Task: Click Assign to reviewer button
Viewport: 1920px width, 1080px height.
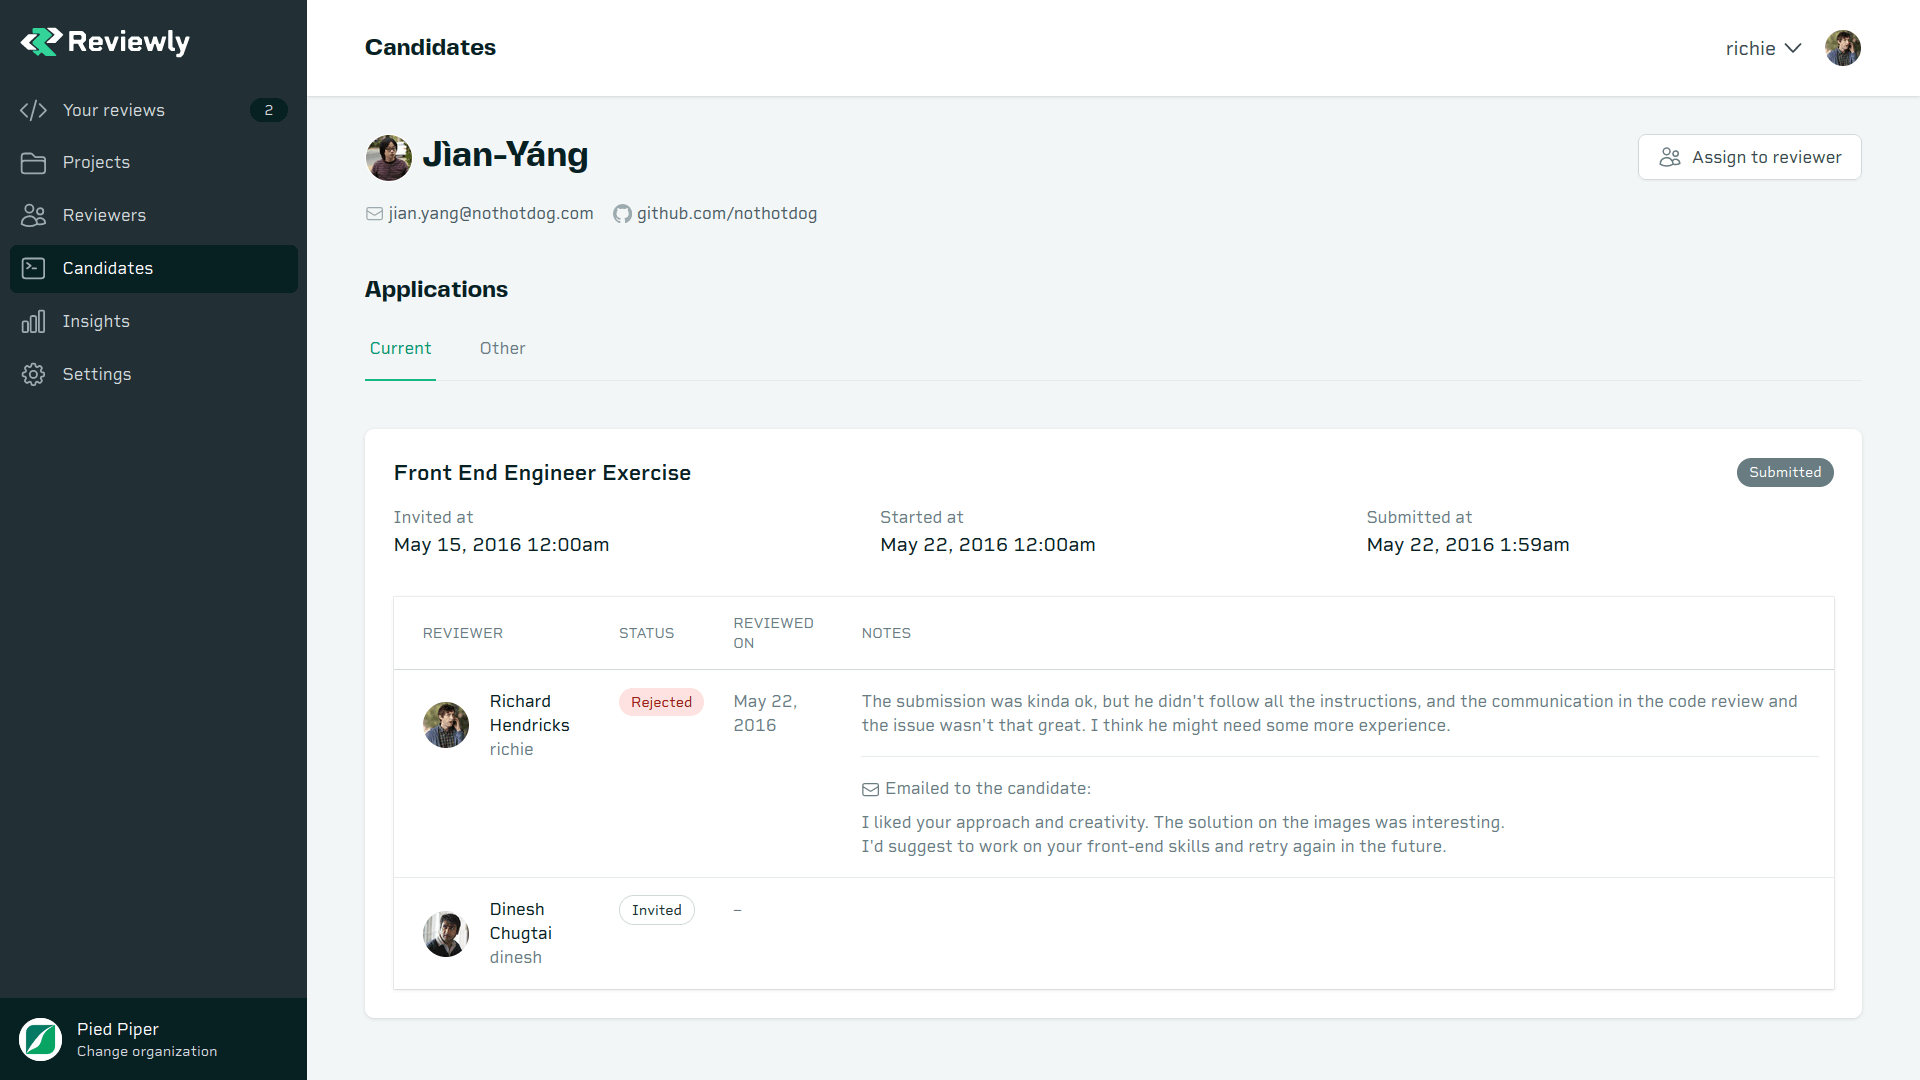Action: (1749, 157)
